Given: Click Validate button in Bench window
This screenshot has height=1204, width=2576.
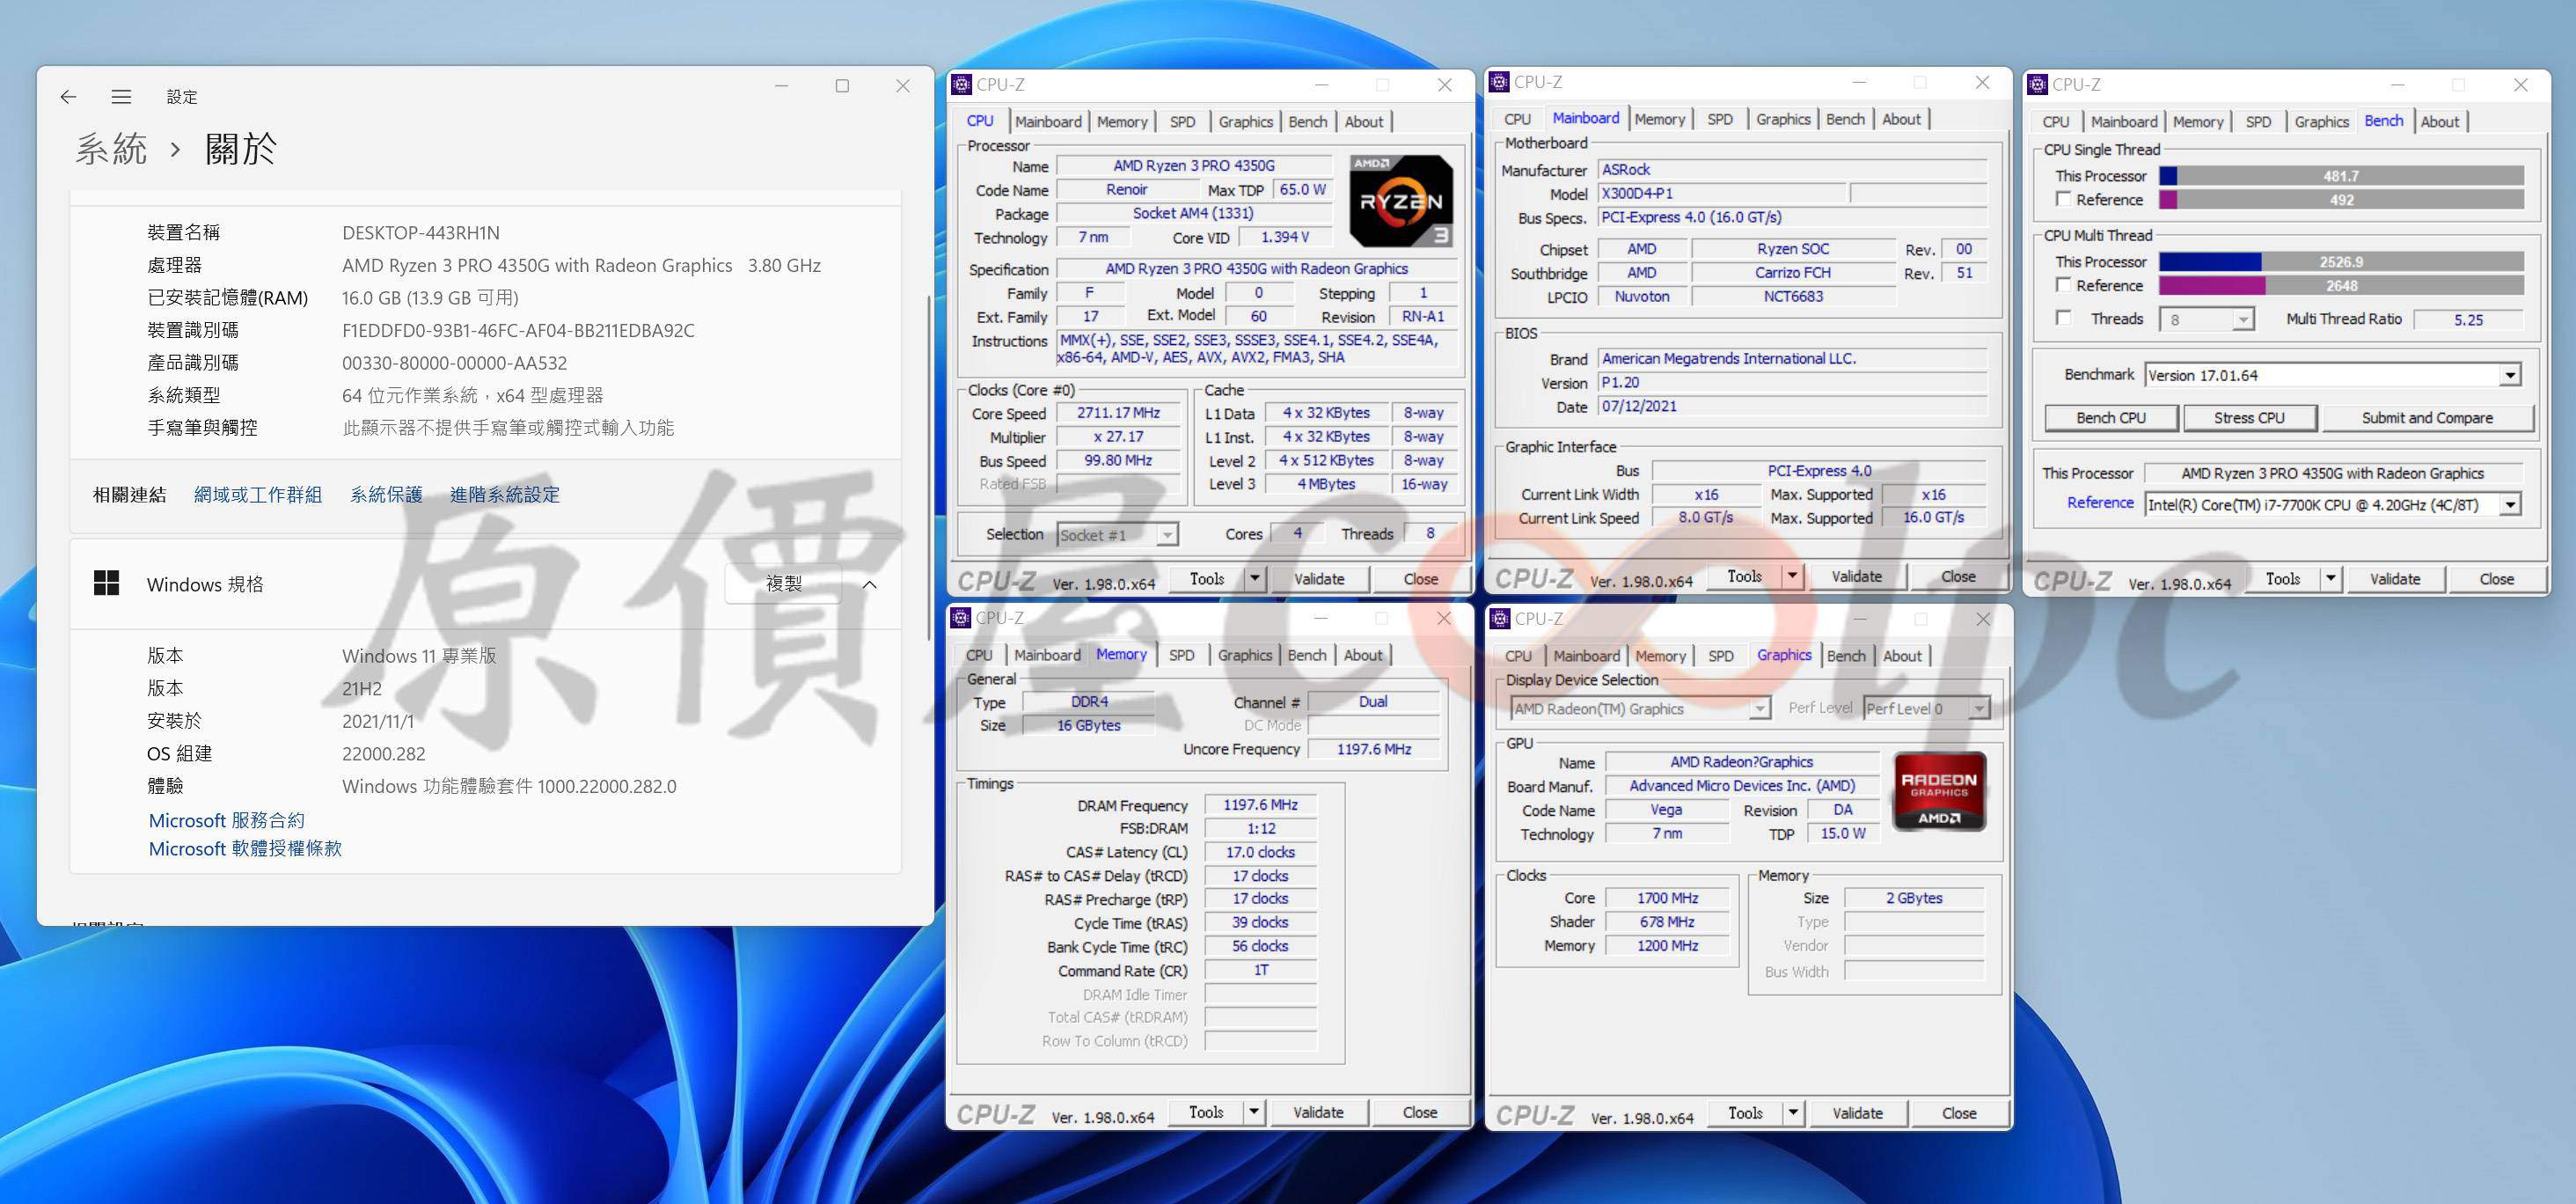Looking at the screenshot, I should (2394, 578).
